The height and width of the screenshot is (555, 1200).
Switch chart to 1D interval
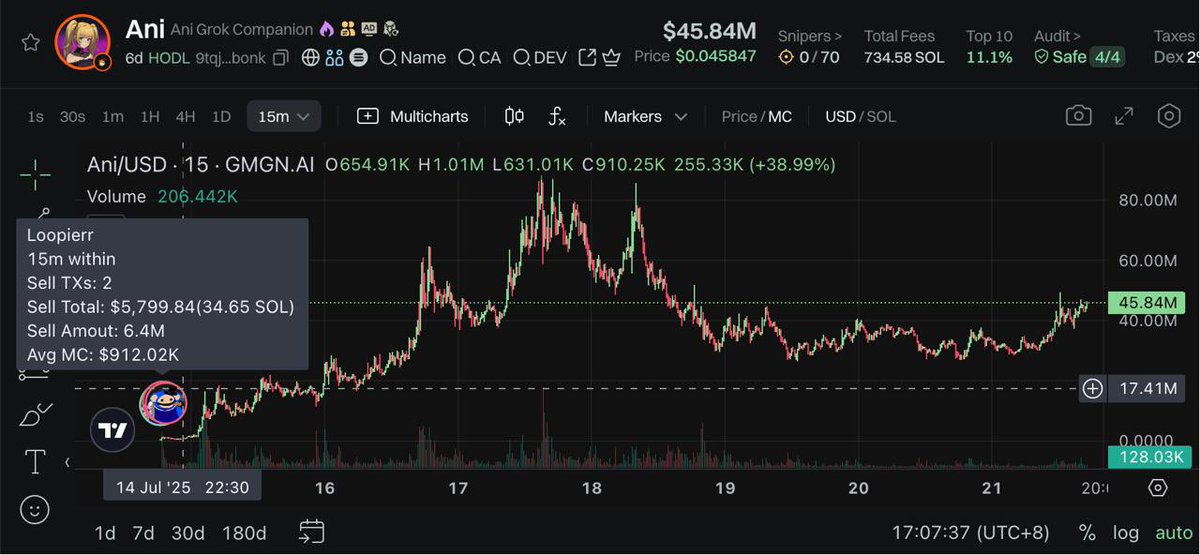pos(221,117)
